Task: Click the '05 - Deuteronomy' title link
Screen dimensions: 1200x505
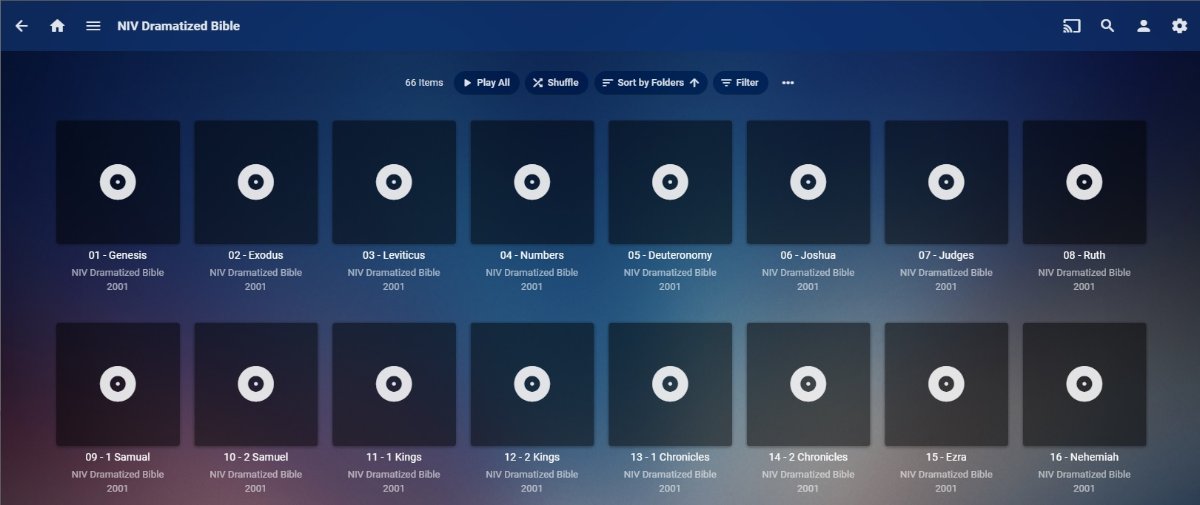Action: tap(670, 255)
